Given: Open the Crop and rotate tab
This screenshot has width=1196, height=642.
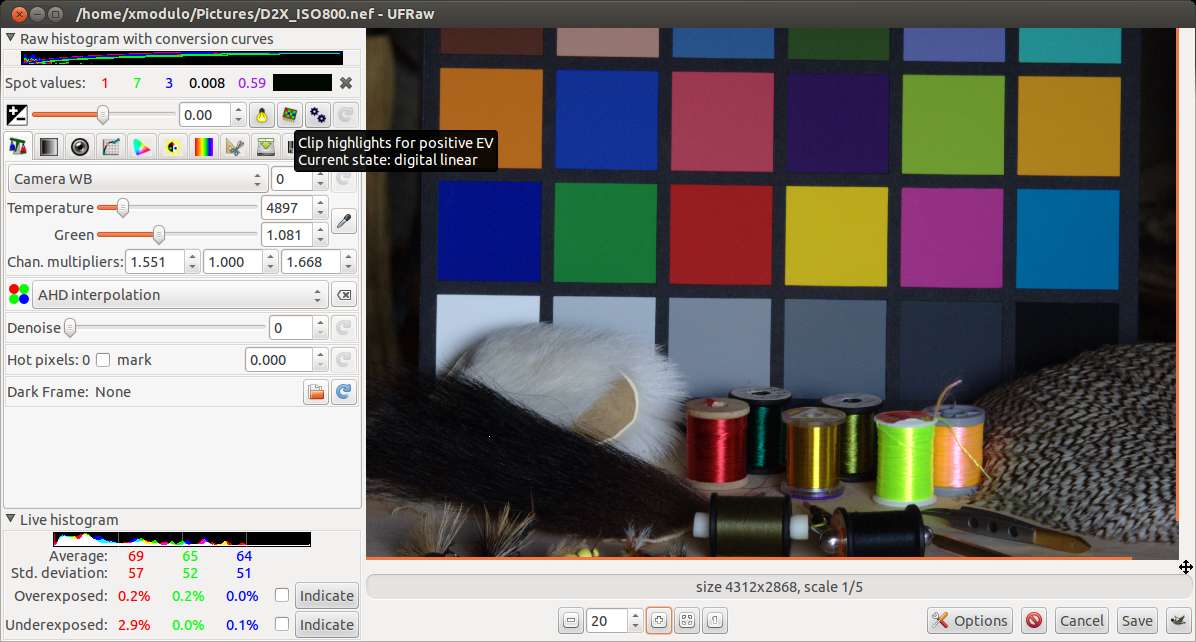Looking at the screenshot, I should [x=235, y=146].
